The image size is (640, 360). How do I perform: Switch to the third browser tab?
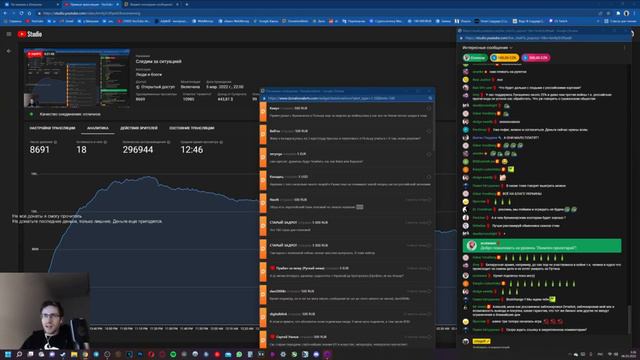(x=152, y=4)
